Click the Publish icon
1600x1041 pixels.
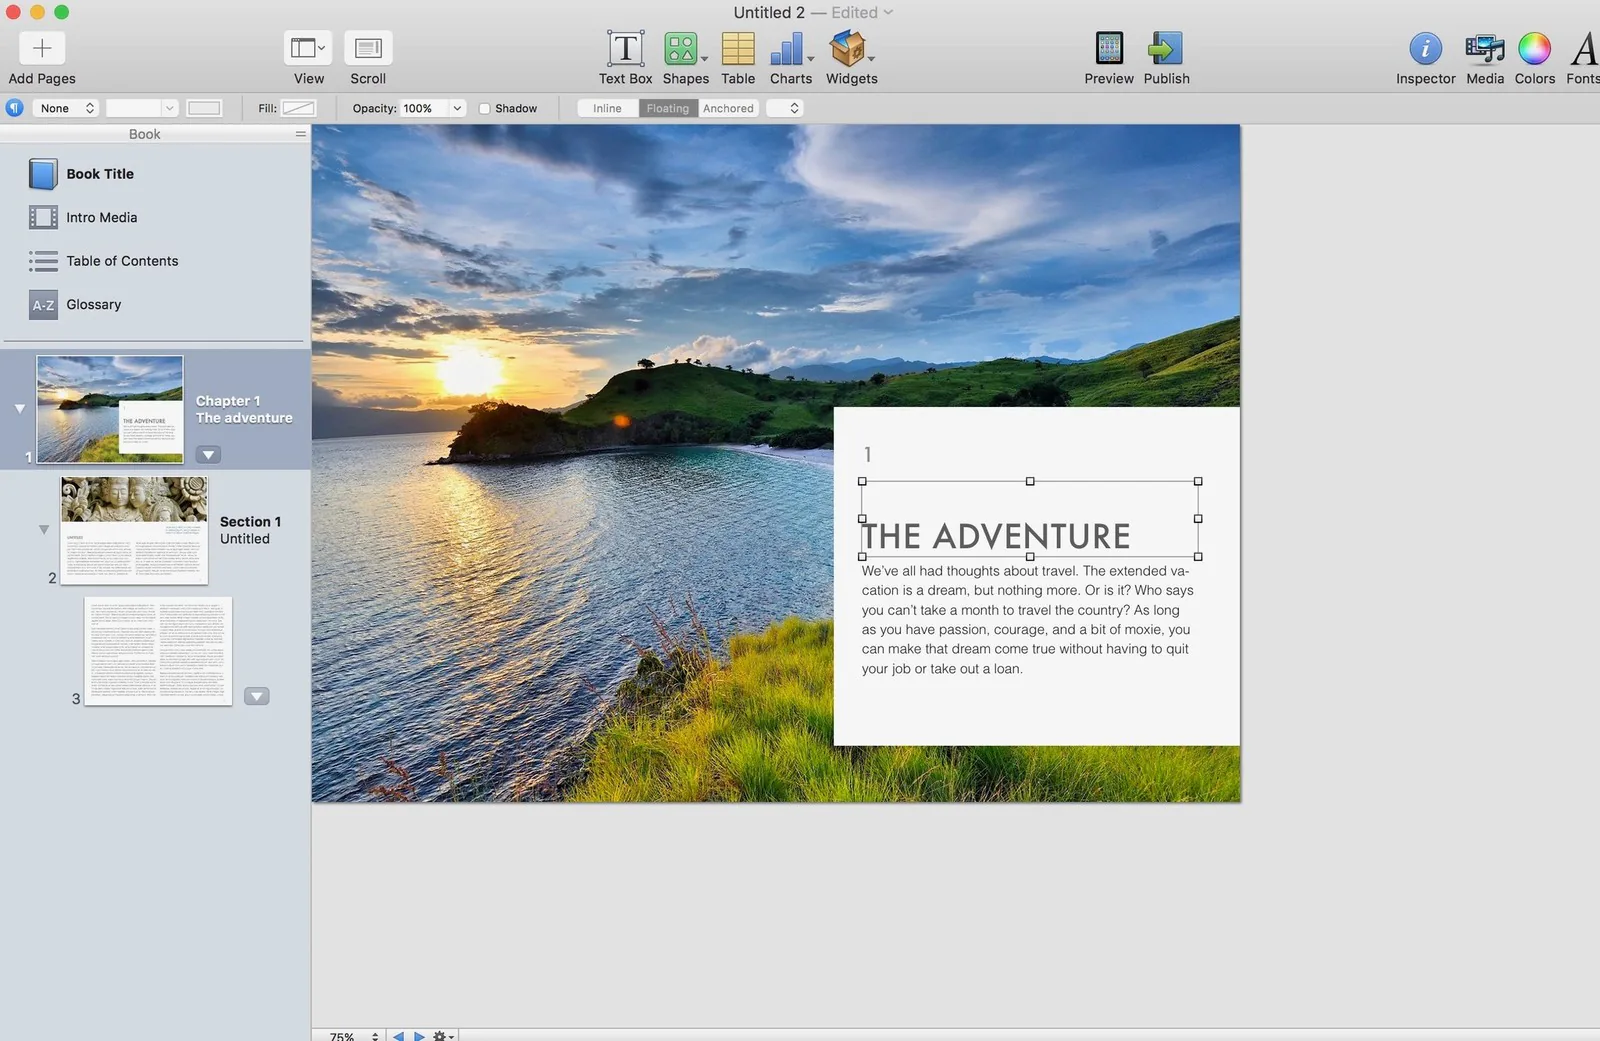coord(1166,48)
